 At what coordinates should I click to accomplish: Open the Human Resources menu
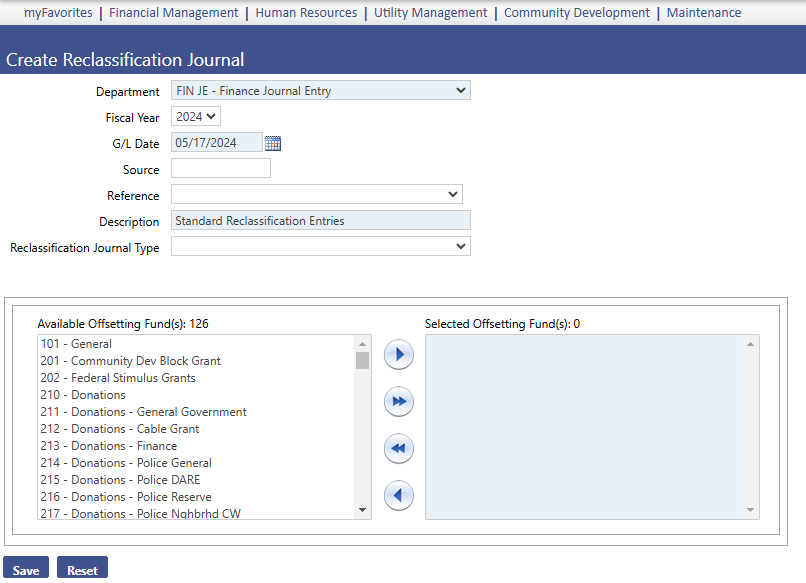pyautogui.click(x=306, y=13)
